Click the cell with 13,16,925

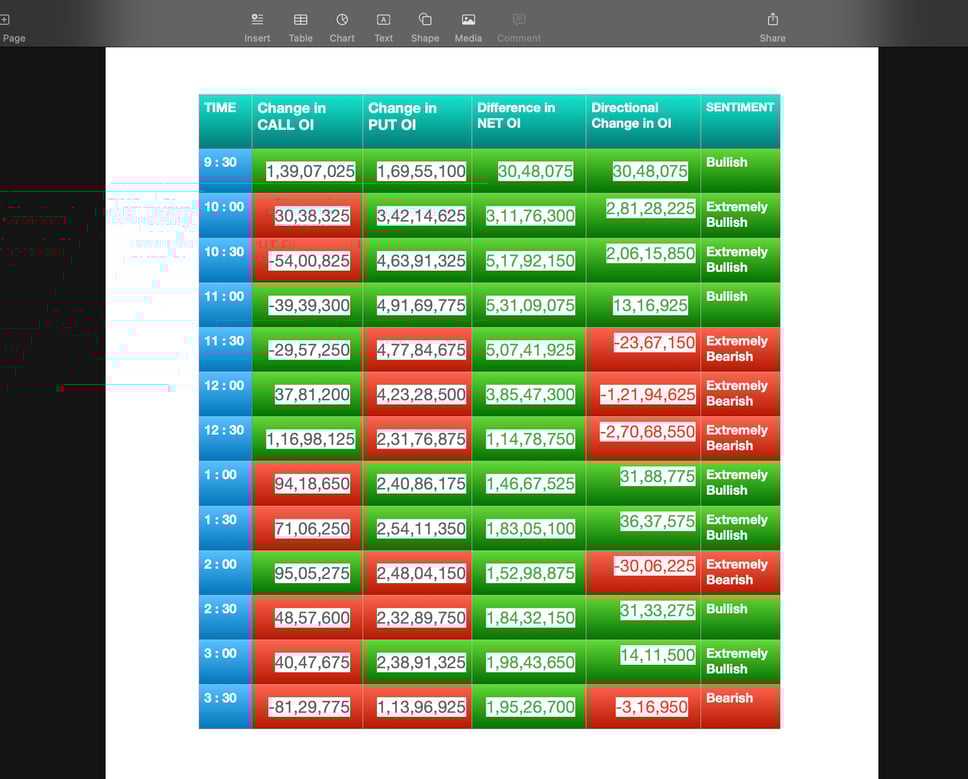pyautogui.click(x=643, y=305)
